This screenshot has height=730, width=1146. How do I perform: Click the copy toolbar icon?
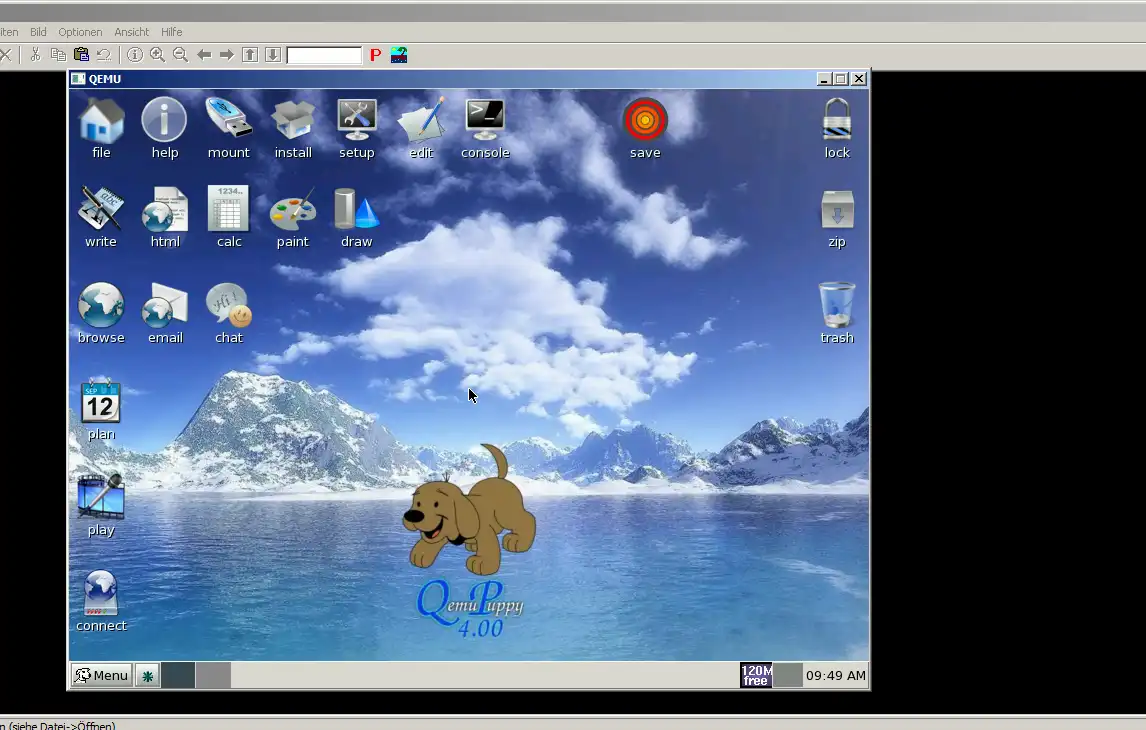(58, 55)
